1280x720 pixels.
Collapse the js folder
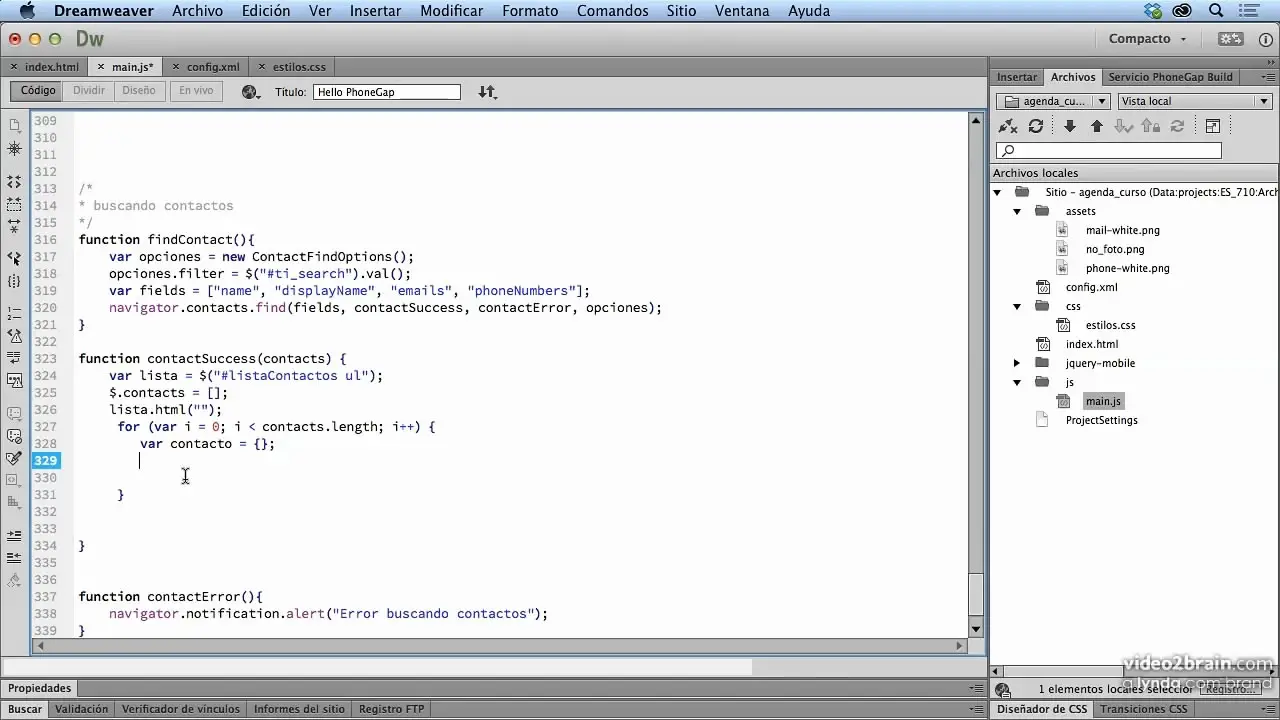coord(1017,382)
